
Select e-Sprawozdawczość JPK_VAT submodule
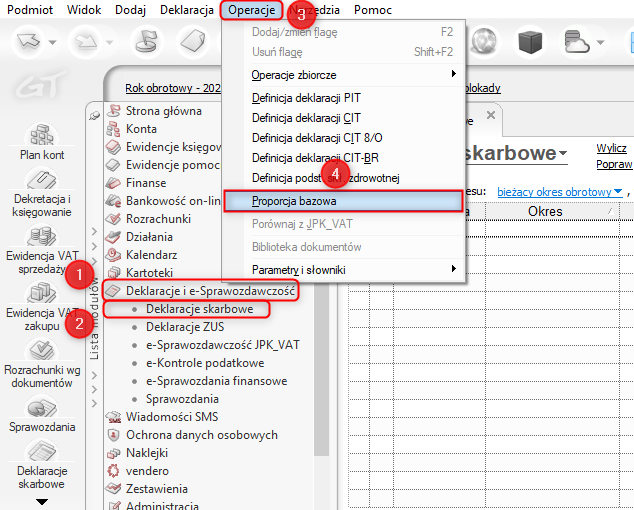coord(223,345)
